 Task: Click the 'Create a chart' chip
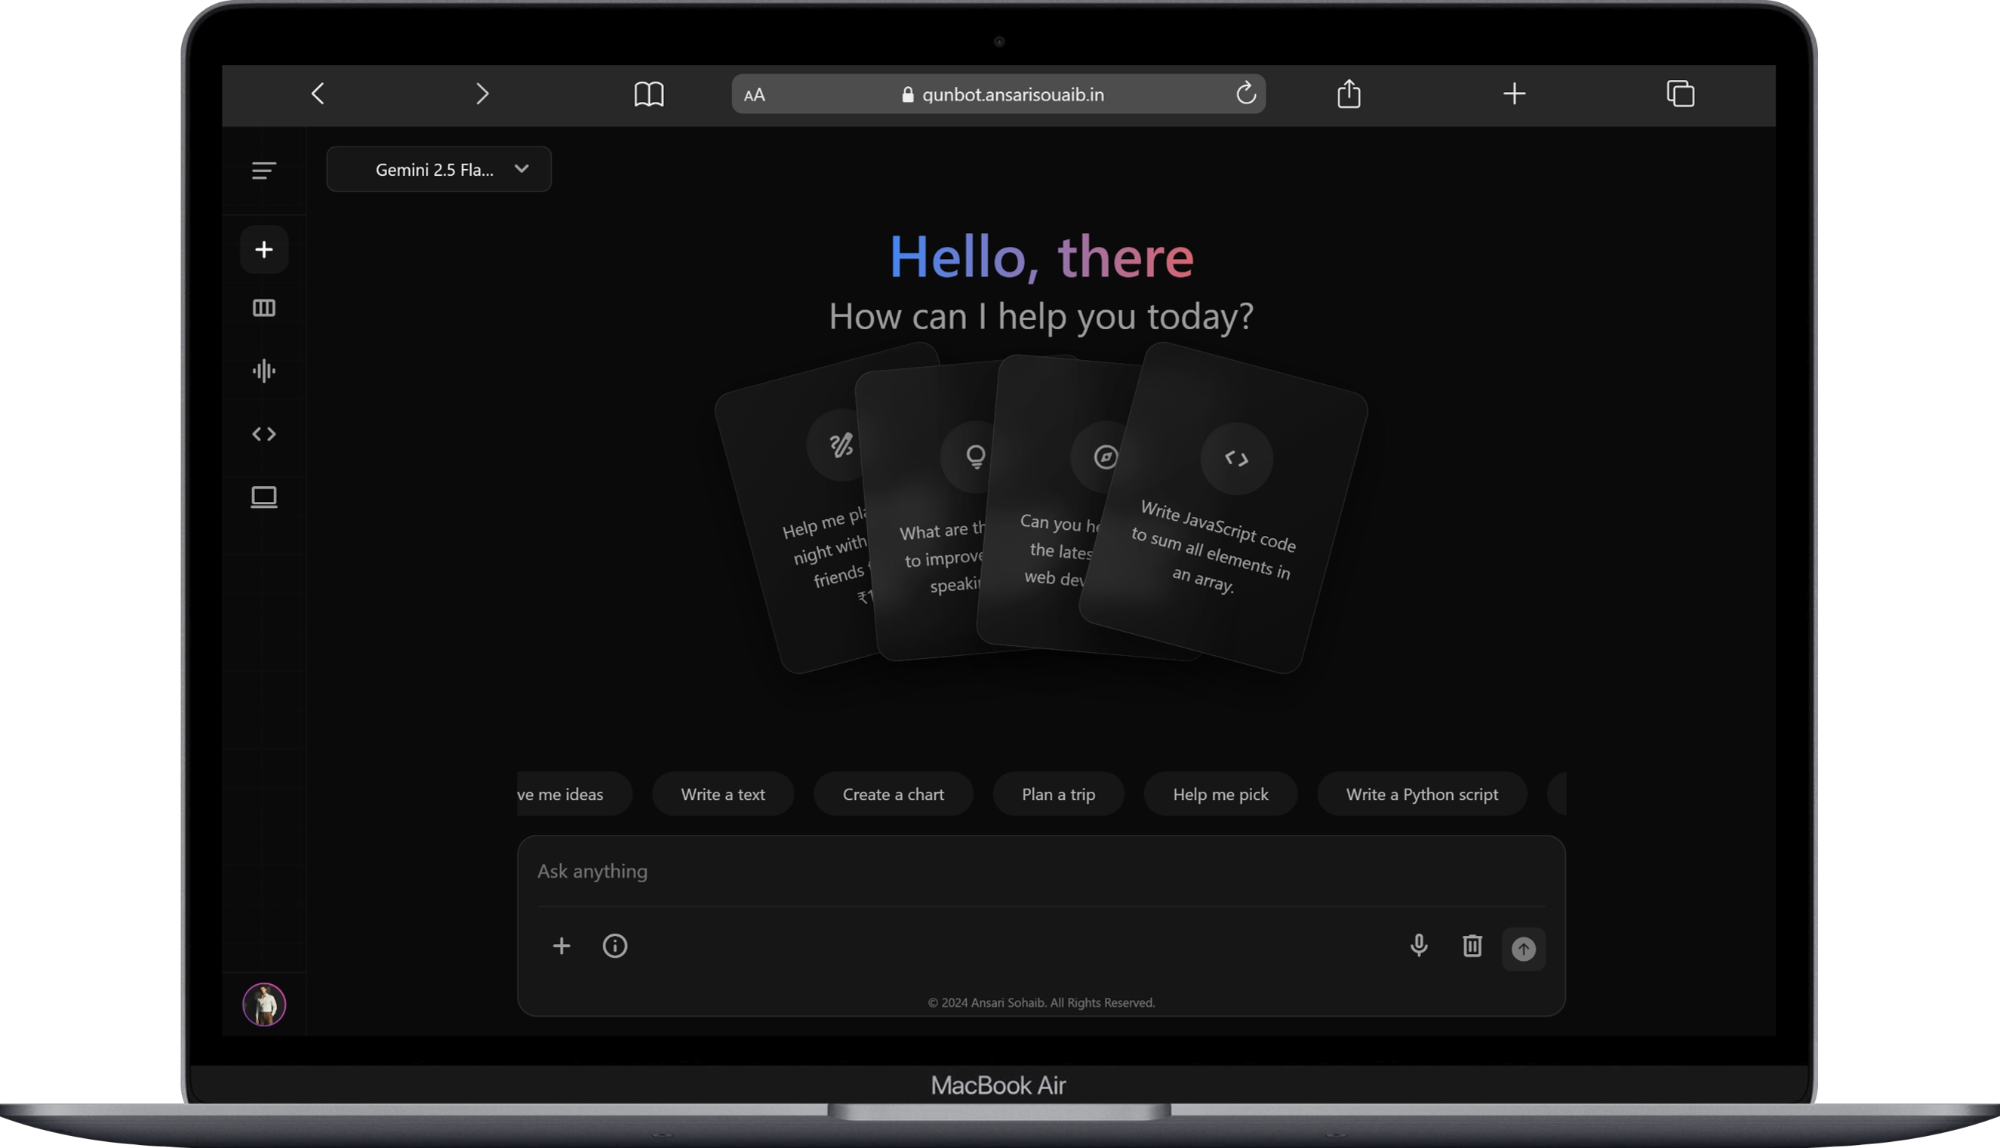coord(893,794)
